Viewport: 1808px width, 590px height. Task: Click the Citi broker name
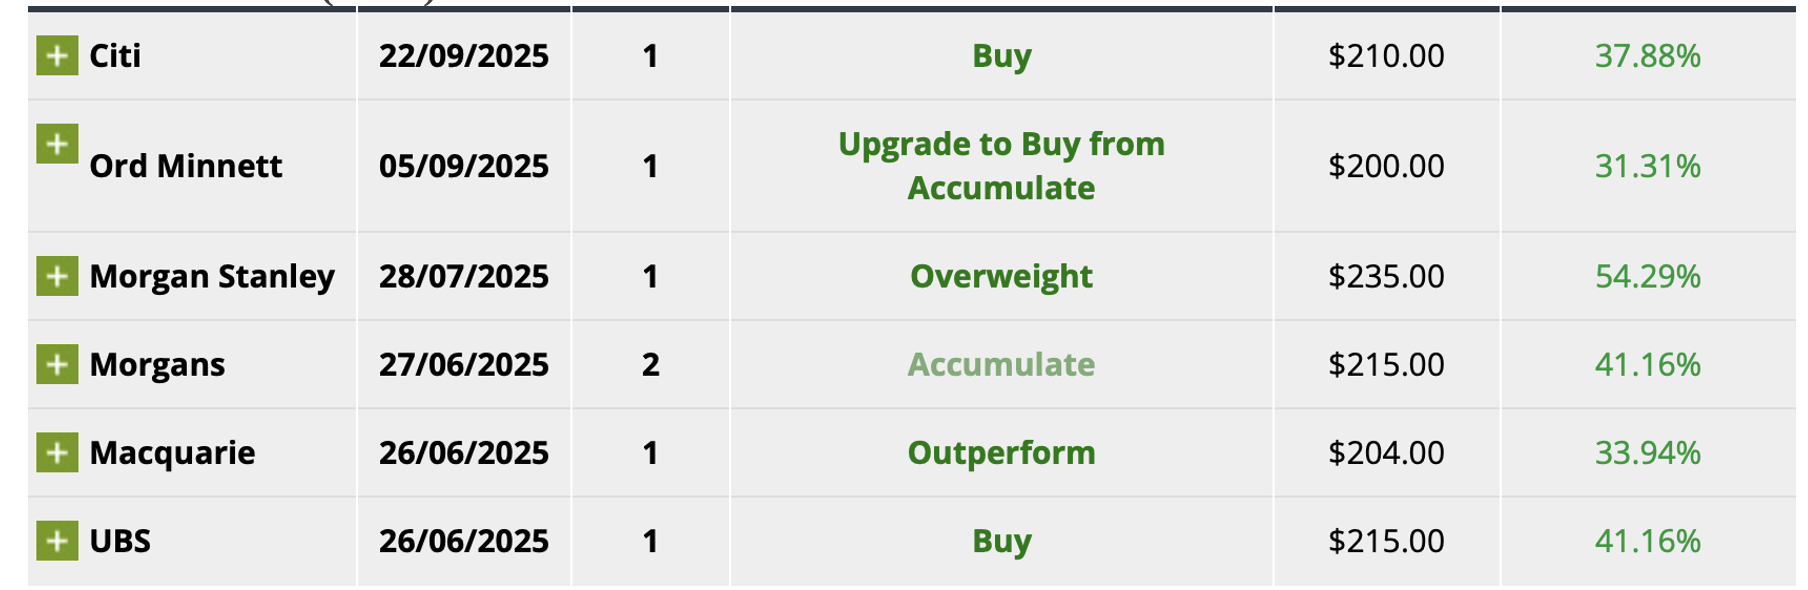tap(115, 56)
